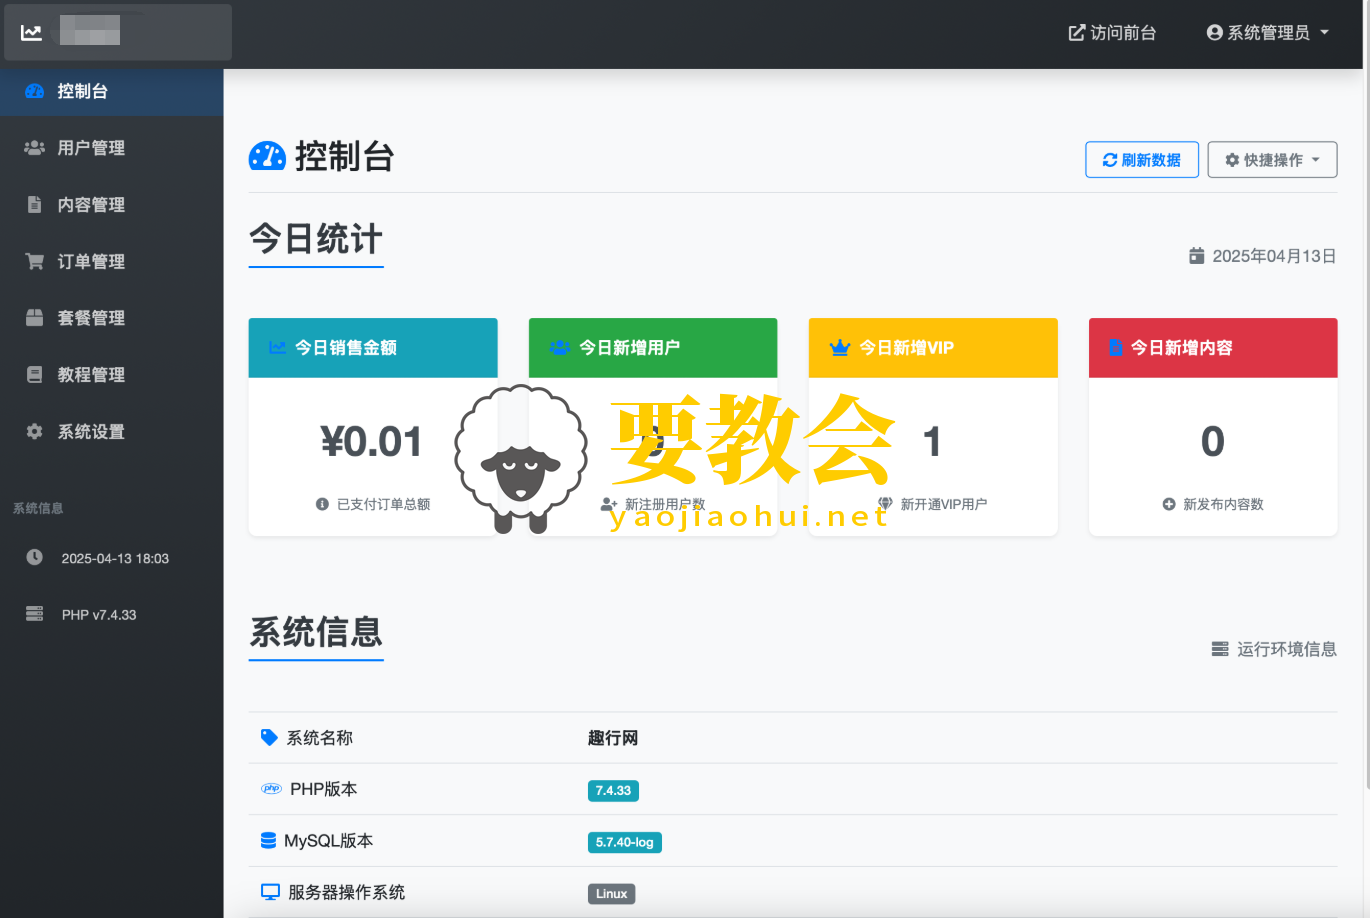Click the 2025年04月13日 date text
The height and width of the screenshot is (918, 1370).
coord(1274,256)
